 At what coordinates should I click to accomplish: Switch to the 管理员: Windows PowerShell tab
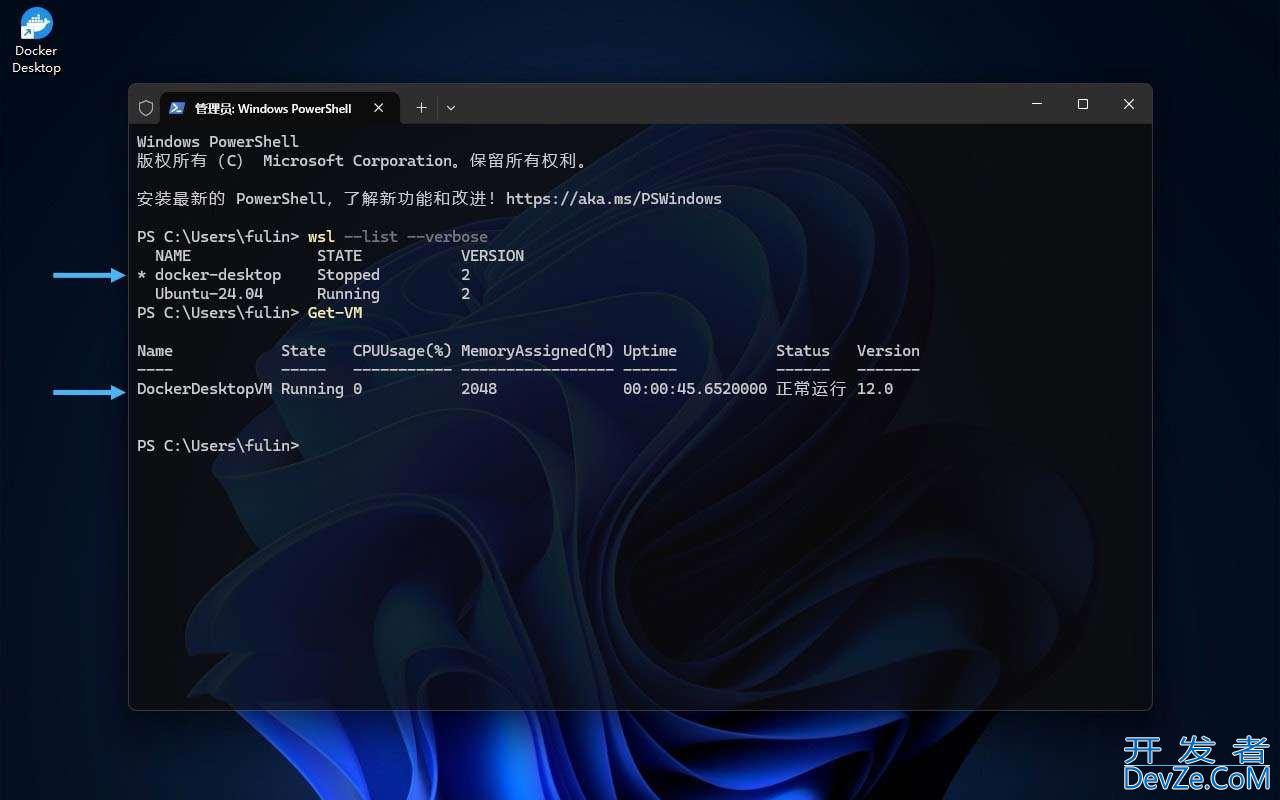[x=279, y=108]
